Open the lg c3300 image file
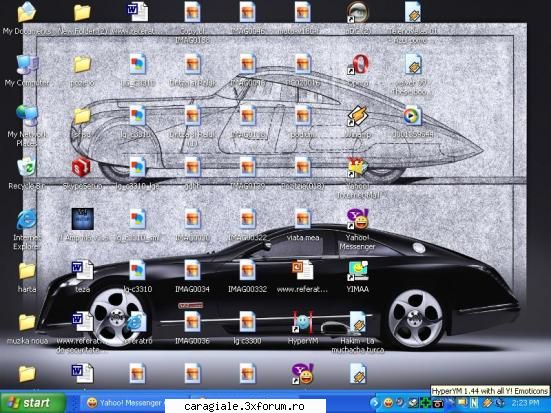Image resolution: width=551 pixels, height=413 pixels. (x=247, y=322)
